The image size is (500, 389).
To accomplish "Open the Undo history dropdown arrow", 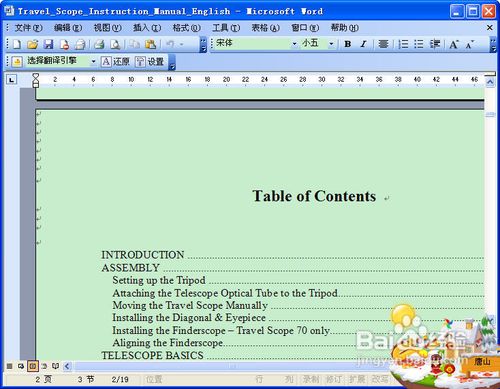I will tap(182, 44).
